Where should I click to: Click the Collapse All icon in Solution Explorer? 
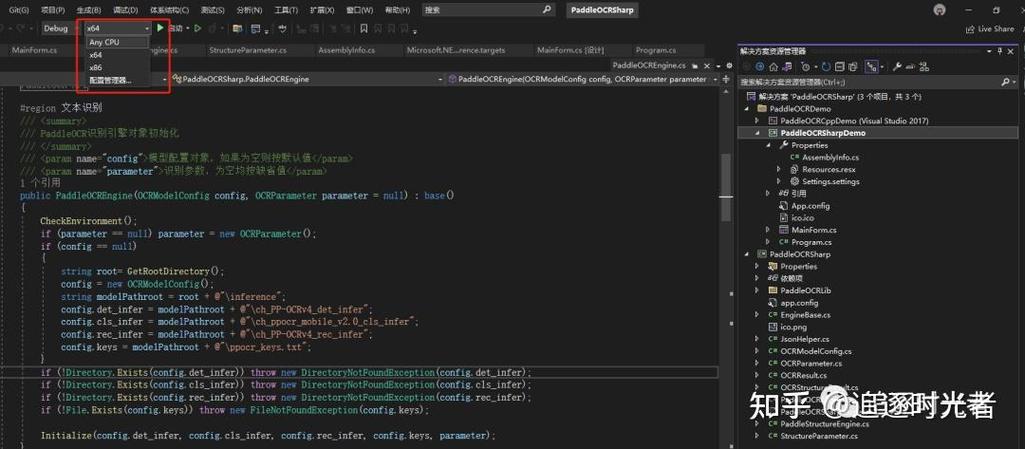point(840,66)
